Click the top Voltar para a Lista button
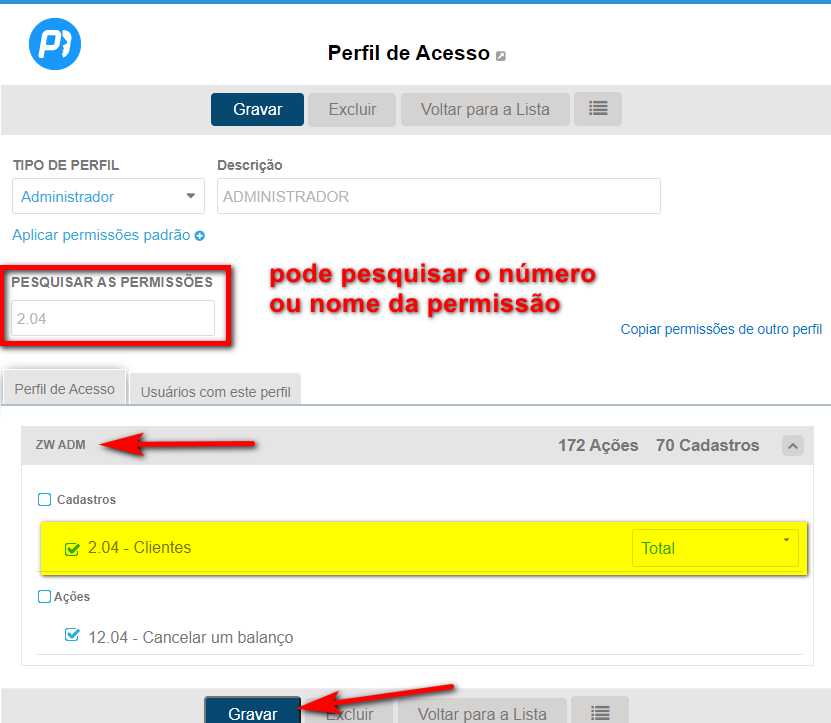This screenshot has height=723, width=831. pyautogui.click(x=485, y=109)
